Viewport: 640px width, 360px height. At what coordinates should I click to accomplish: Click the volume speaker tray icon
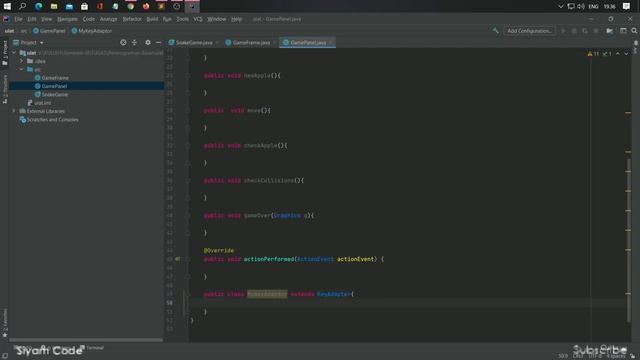click(581, 6)
